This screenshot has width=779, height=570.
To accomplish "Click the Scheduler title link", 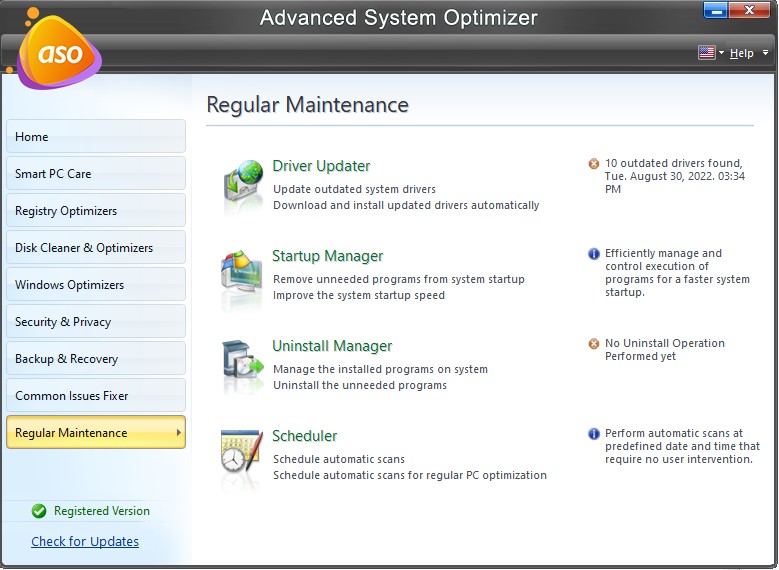I will 305,436.
